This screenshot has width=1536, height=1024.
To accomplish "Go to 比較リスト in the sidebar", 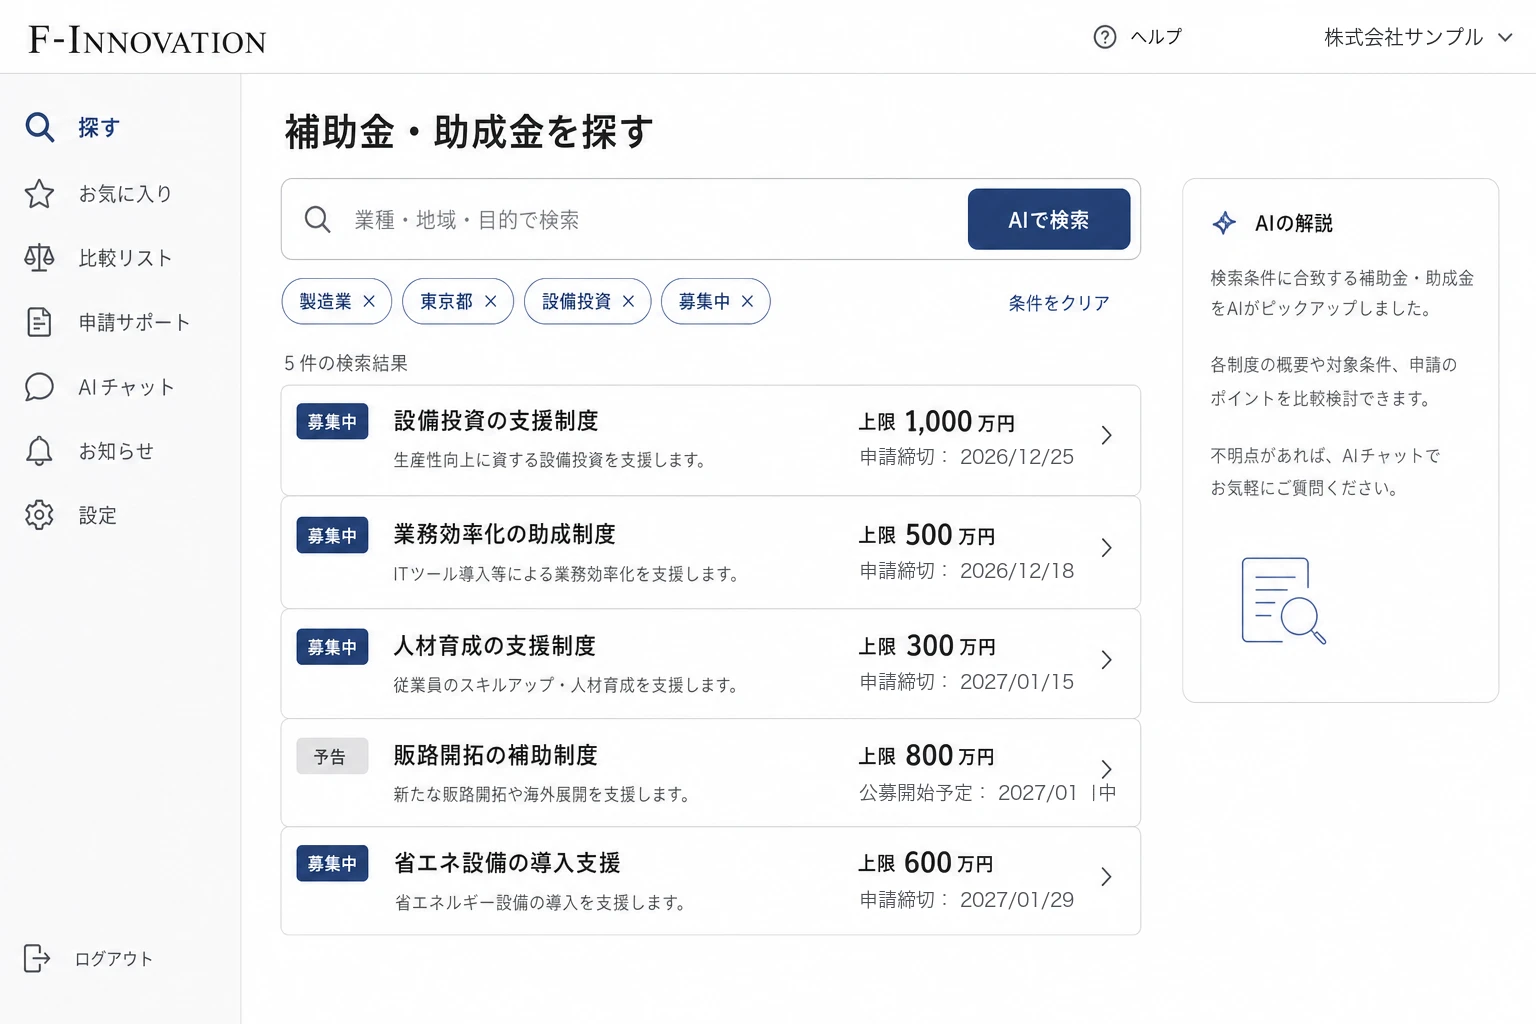I will 125,258.
